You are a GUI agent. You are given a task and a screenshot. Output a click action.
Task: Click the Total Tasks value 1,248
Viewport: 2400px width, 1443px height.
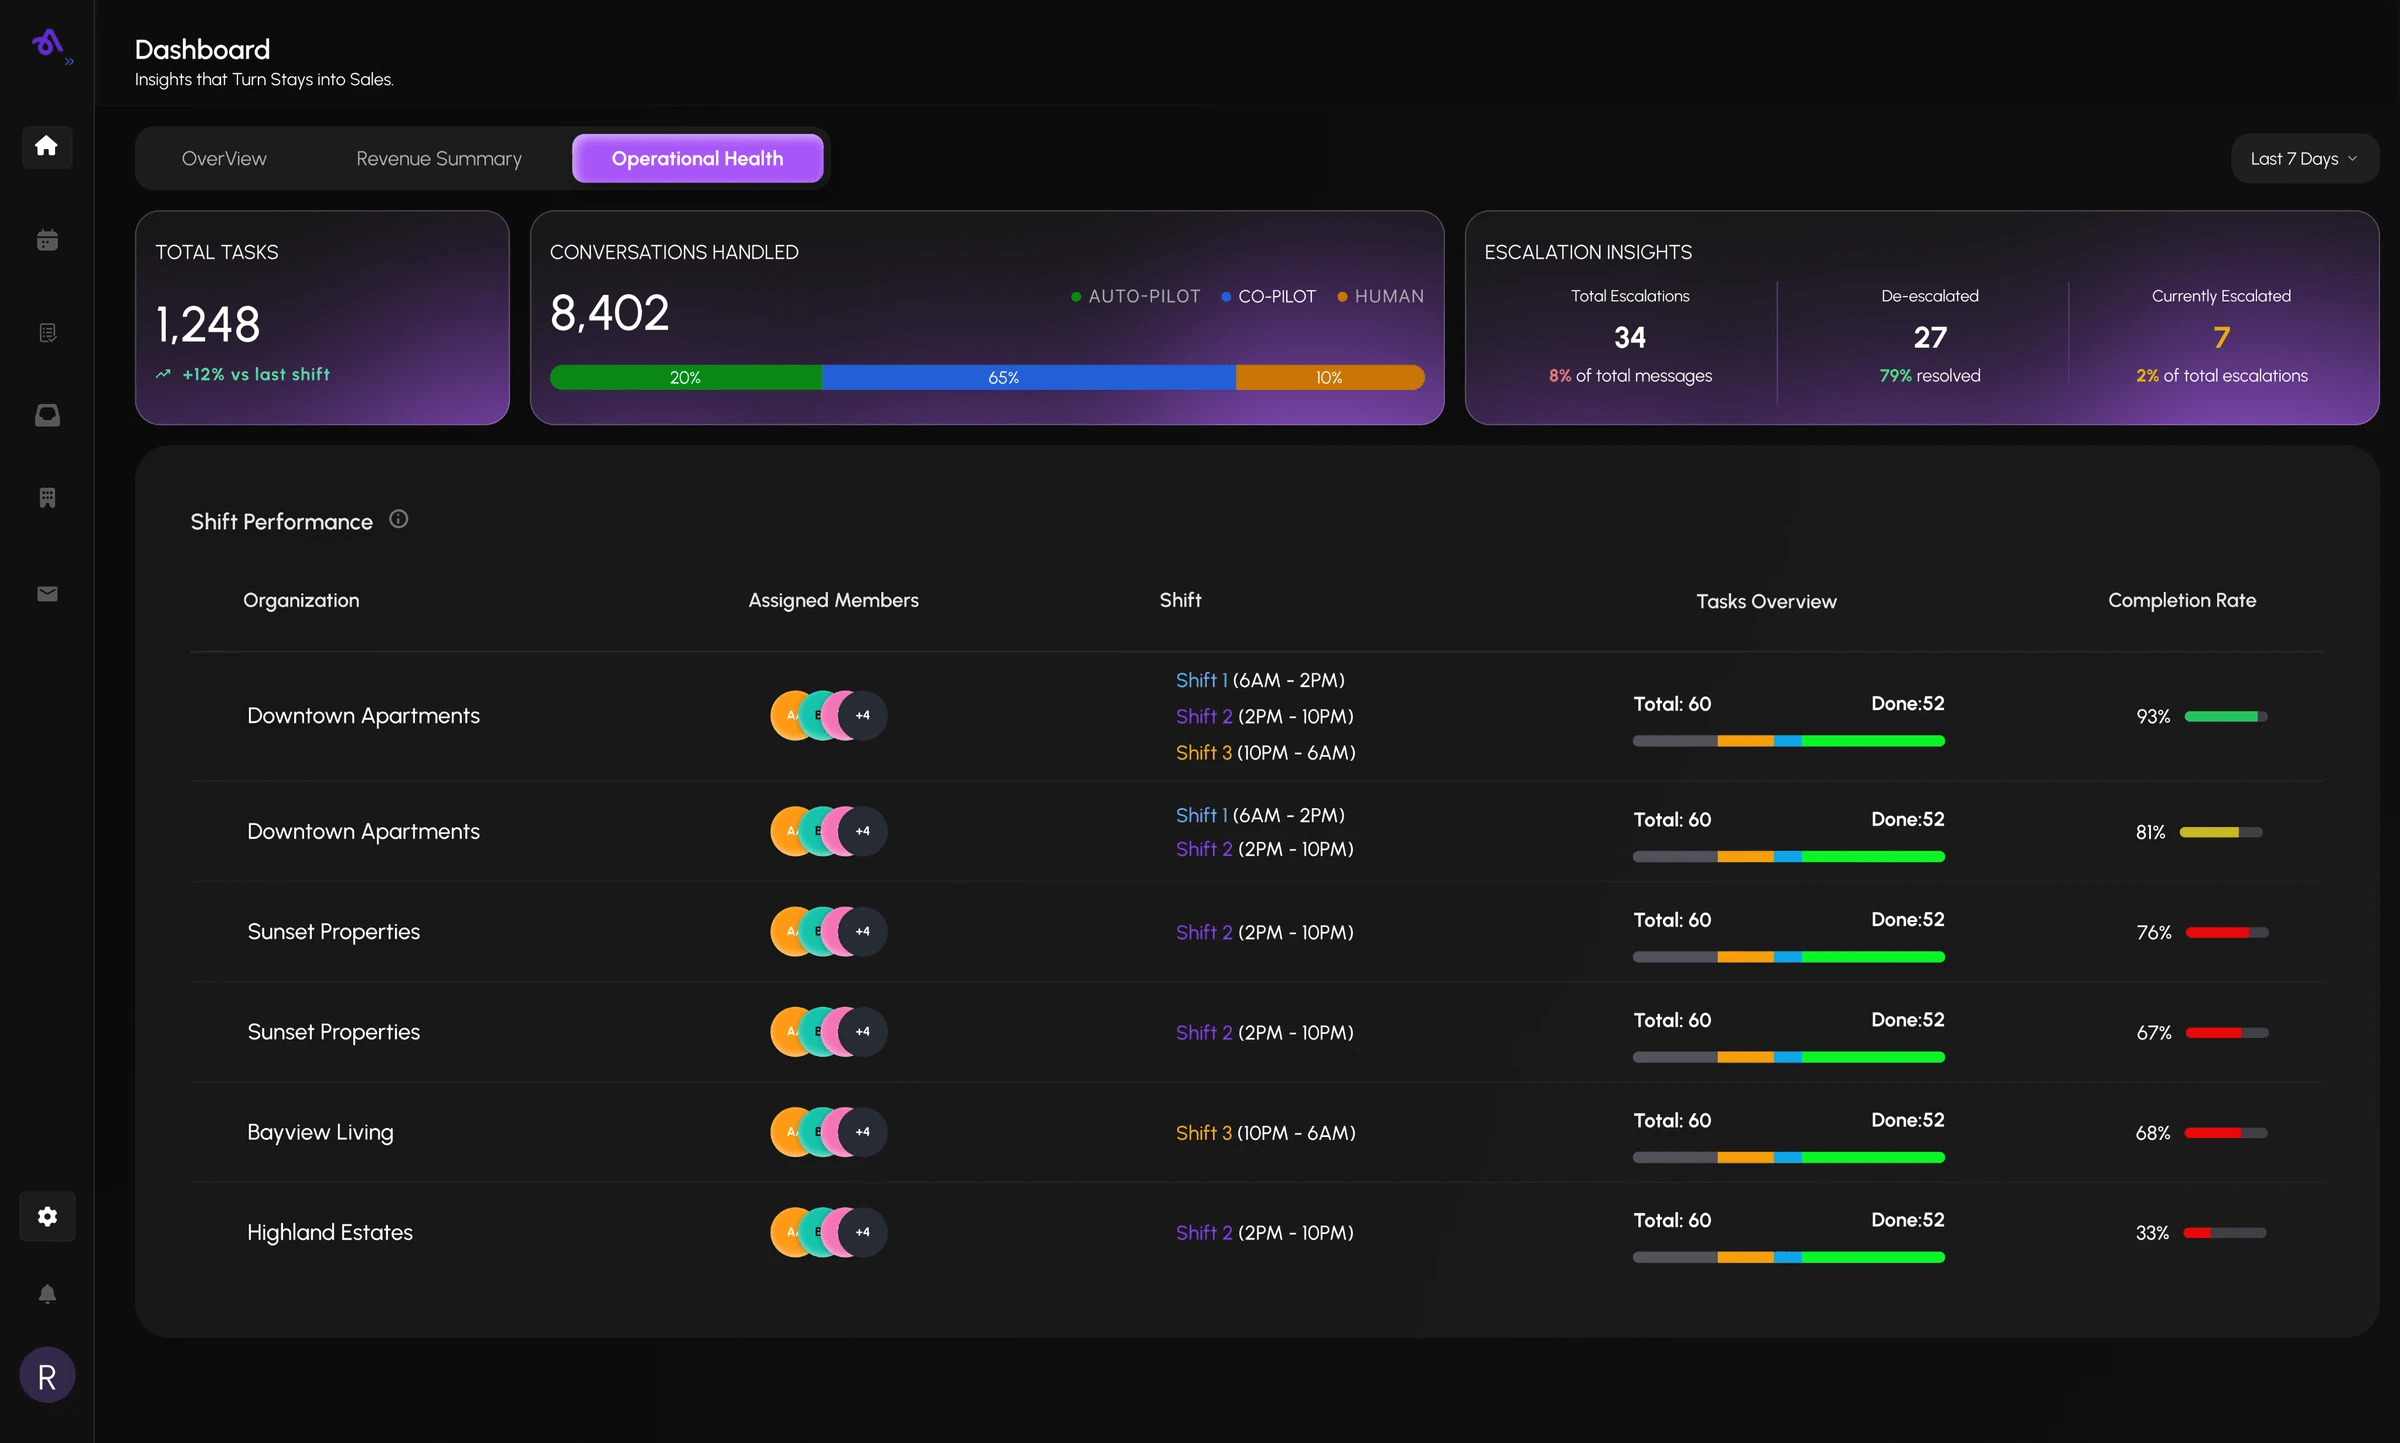pos(208,325)
